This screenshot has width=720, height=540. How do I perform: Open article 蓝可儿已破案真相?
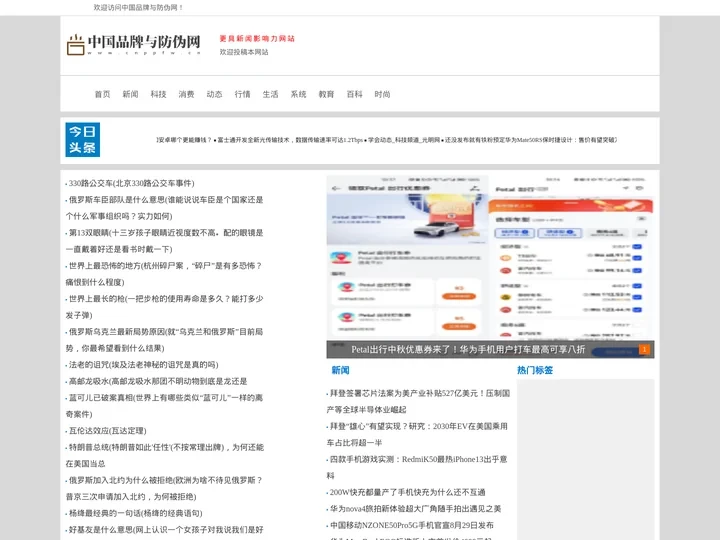coord(164,406)
